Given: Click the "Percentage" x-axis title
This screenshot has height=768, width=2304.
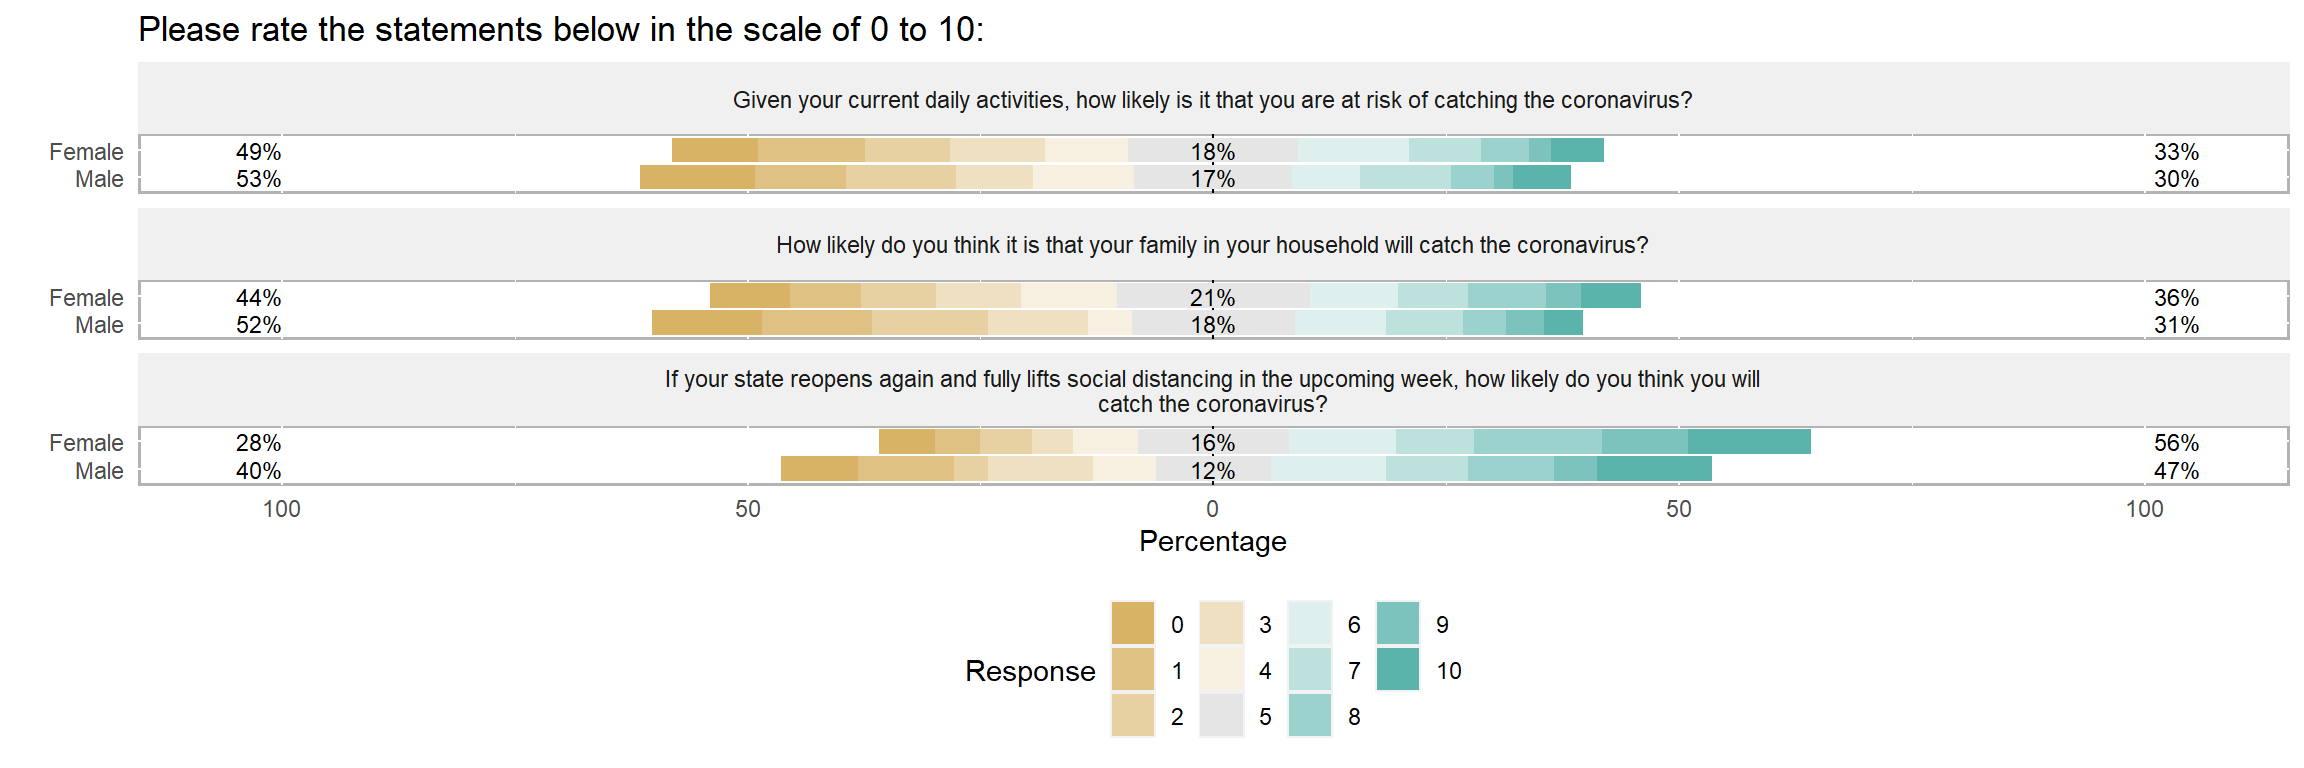Looking at the screenshot, I should pos(1212,541).
